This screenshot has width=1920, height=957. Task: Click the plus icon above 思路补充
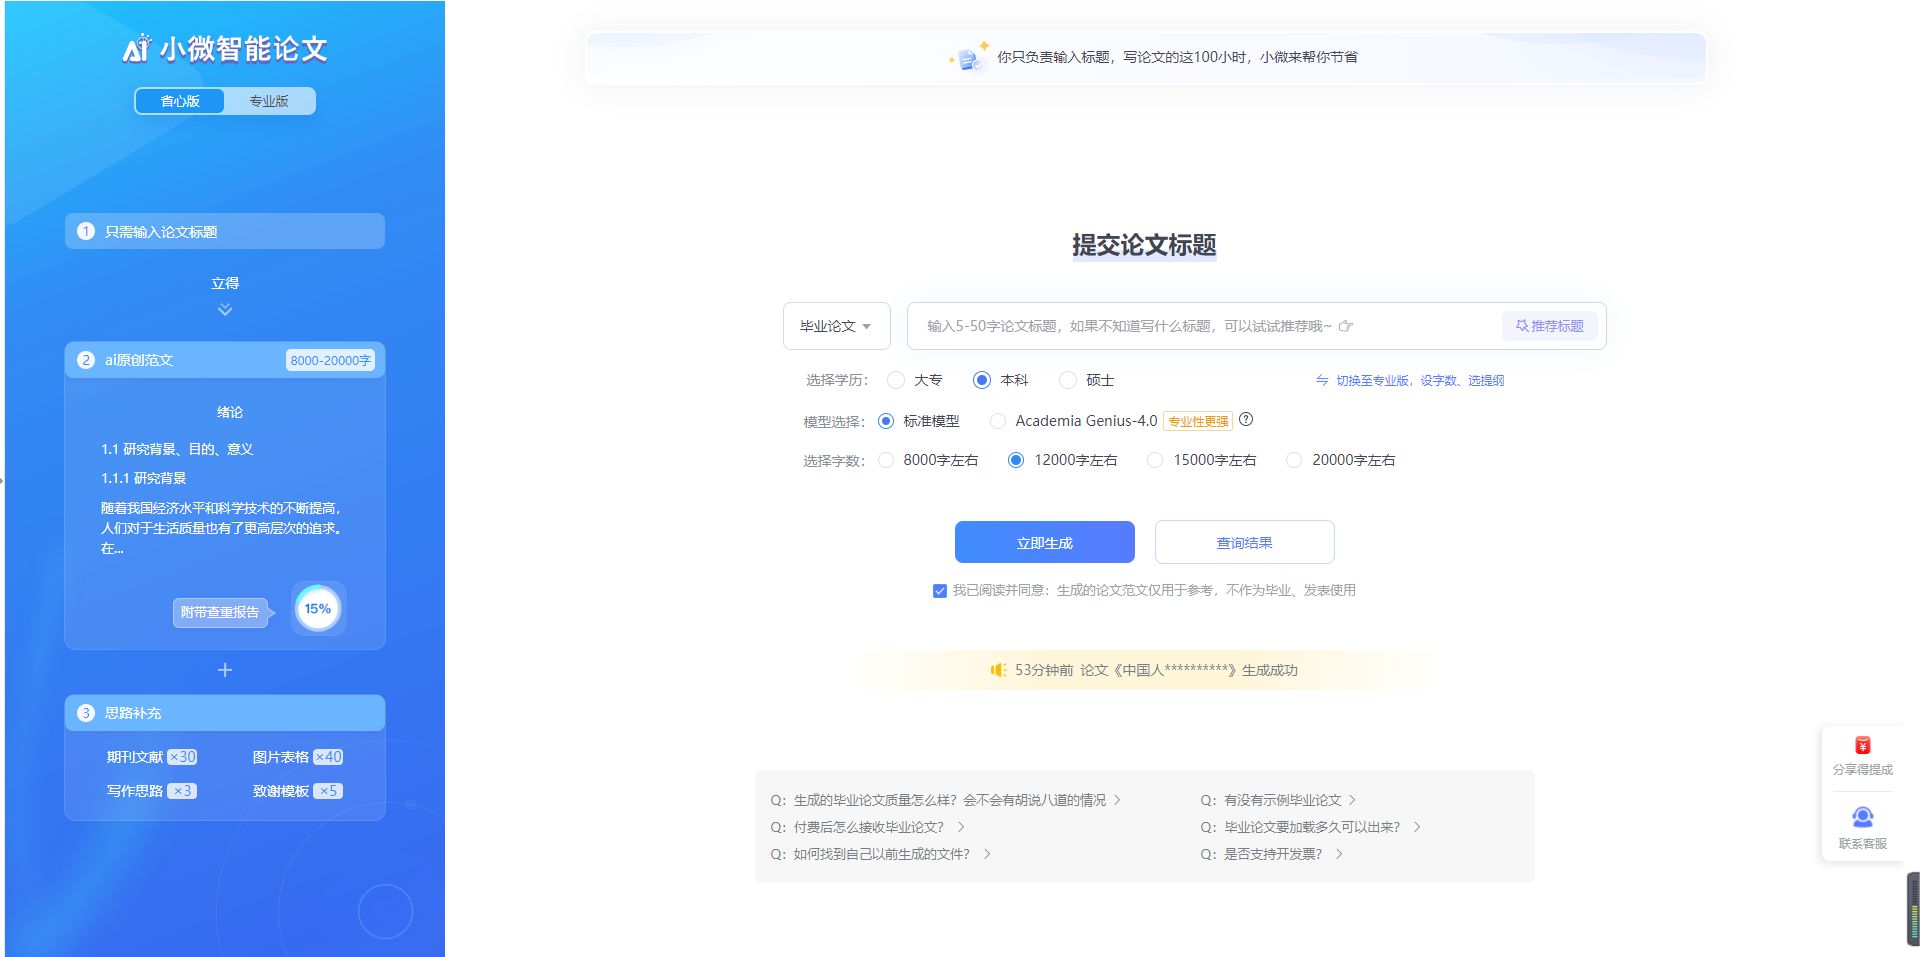(x=225, y=670)
